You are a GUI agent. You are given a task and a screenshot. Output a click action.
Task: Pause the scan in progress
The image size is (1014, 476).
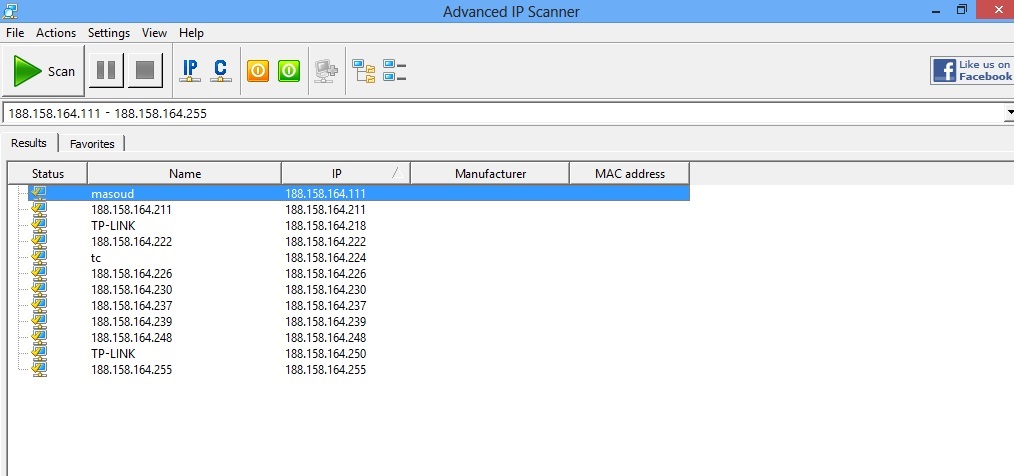pyautogui.click(x=106, y=70)
